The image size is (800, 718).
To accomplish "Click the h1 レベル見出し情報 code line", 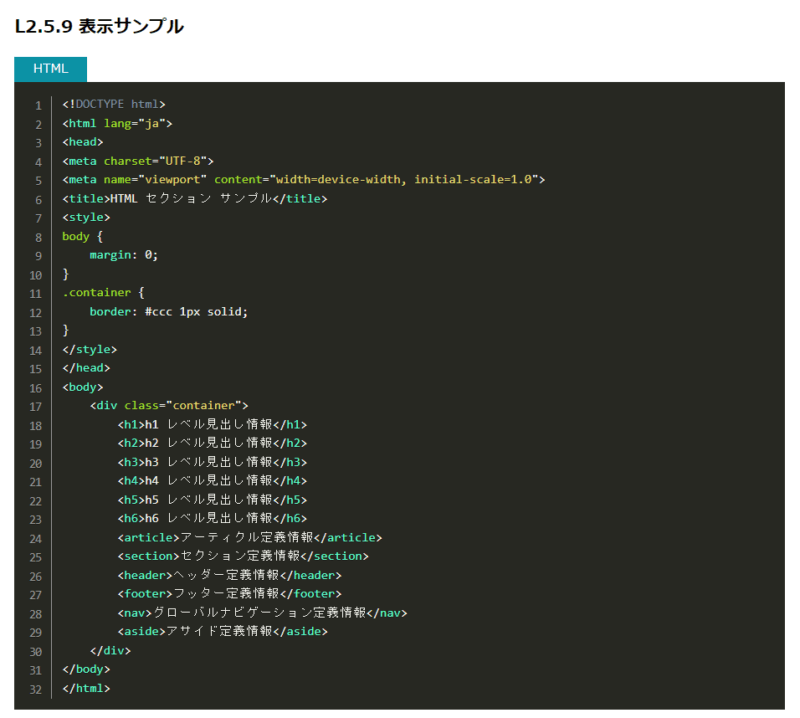I will coord(212,425).
